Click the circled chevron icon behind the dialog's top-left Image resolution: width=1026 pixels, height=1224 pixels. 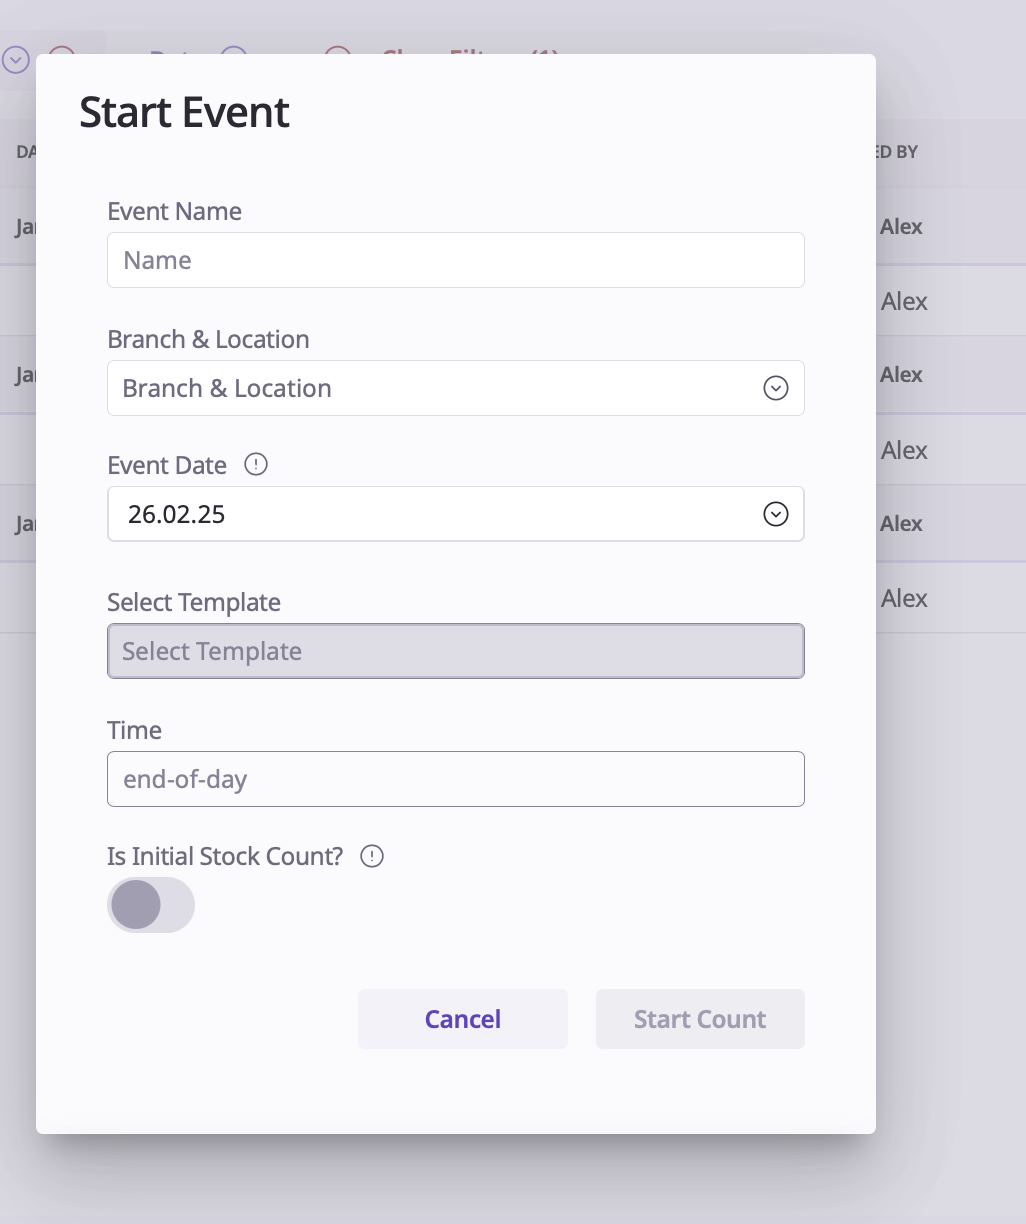pos(15,60)
